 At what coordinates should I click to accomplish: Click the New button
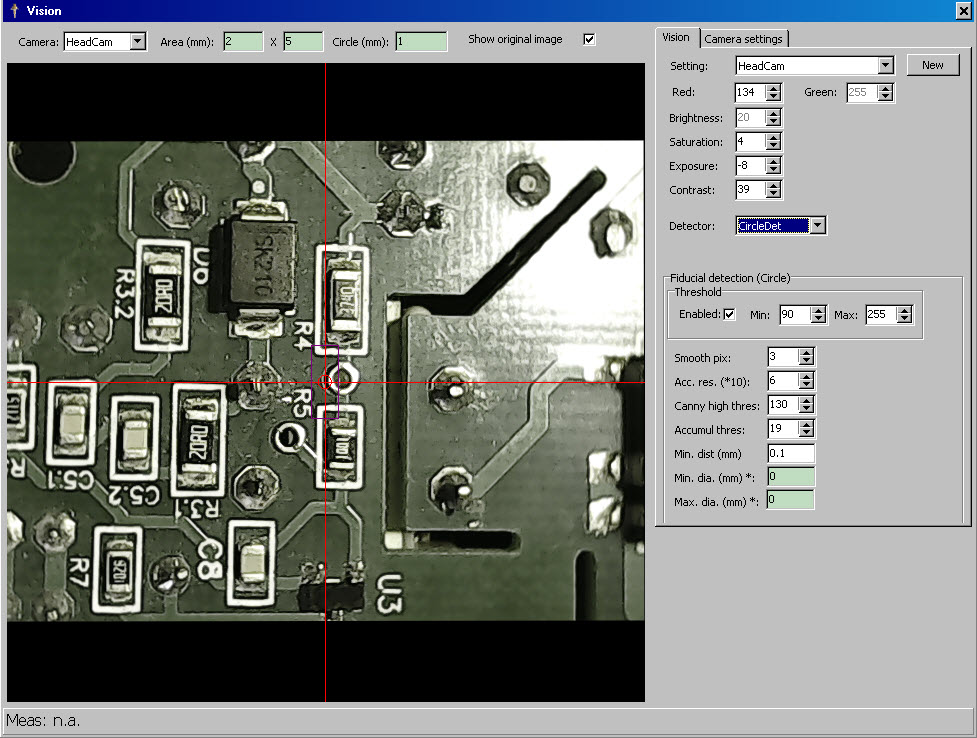tap(933, 65)
